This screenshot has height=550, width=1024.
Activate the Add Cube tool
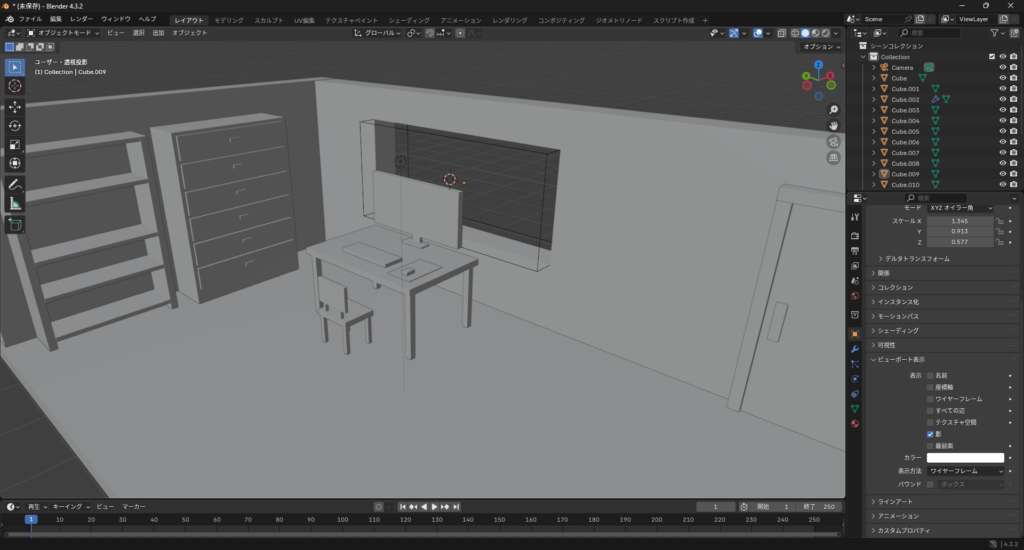click(15, 224)
